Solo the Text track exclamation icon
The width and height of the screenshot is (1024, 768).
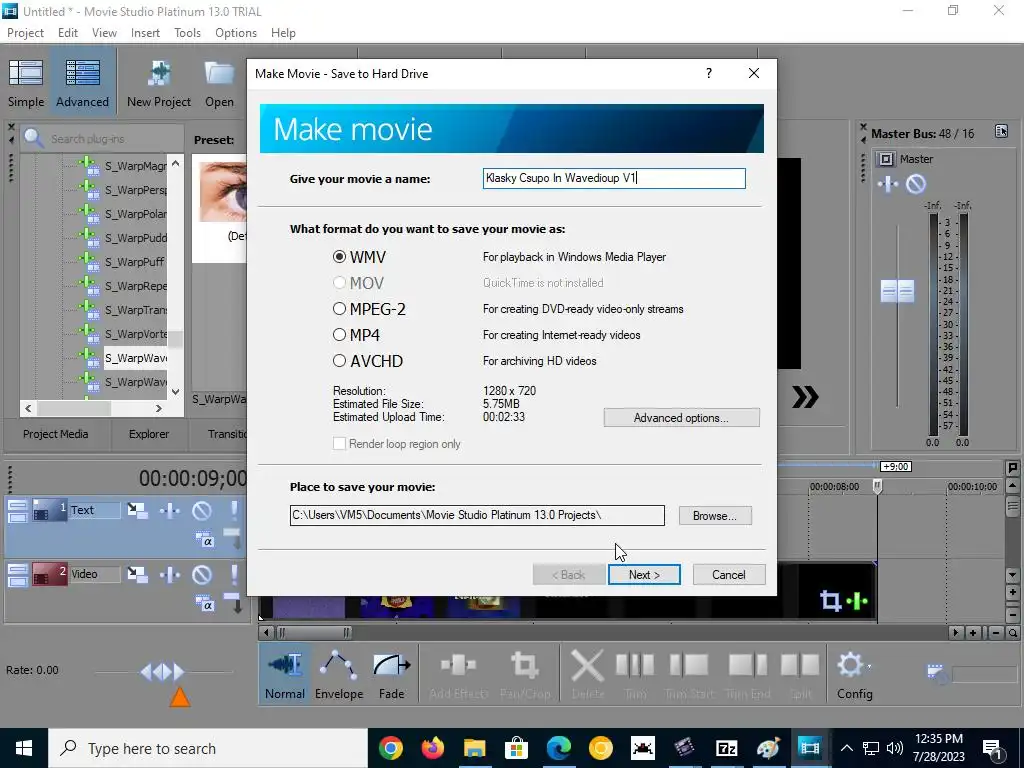(234, 510)
